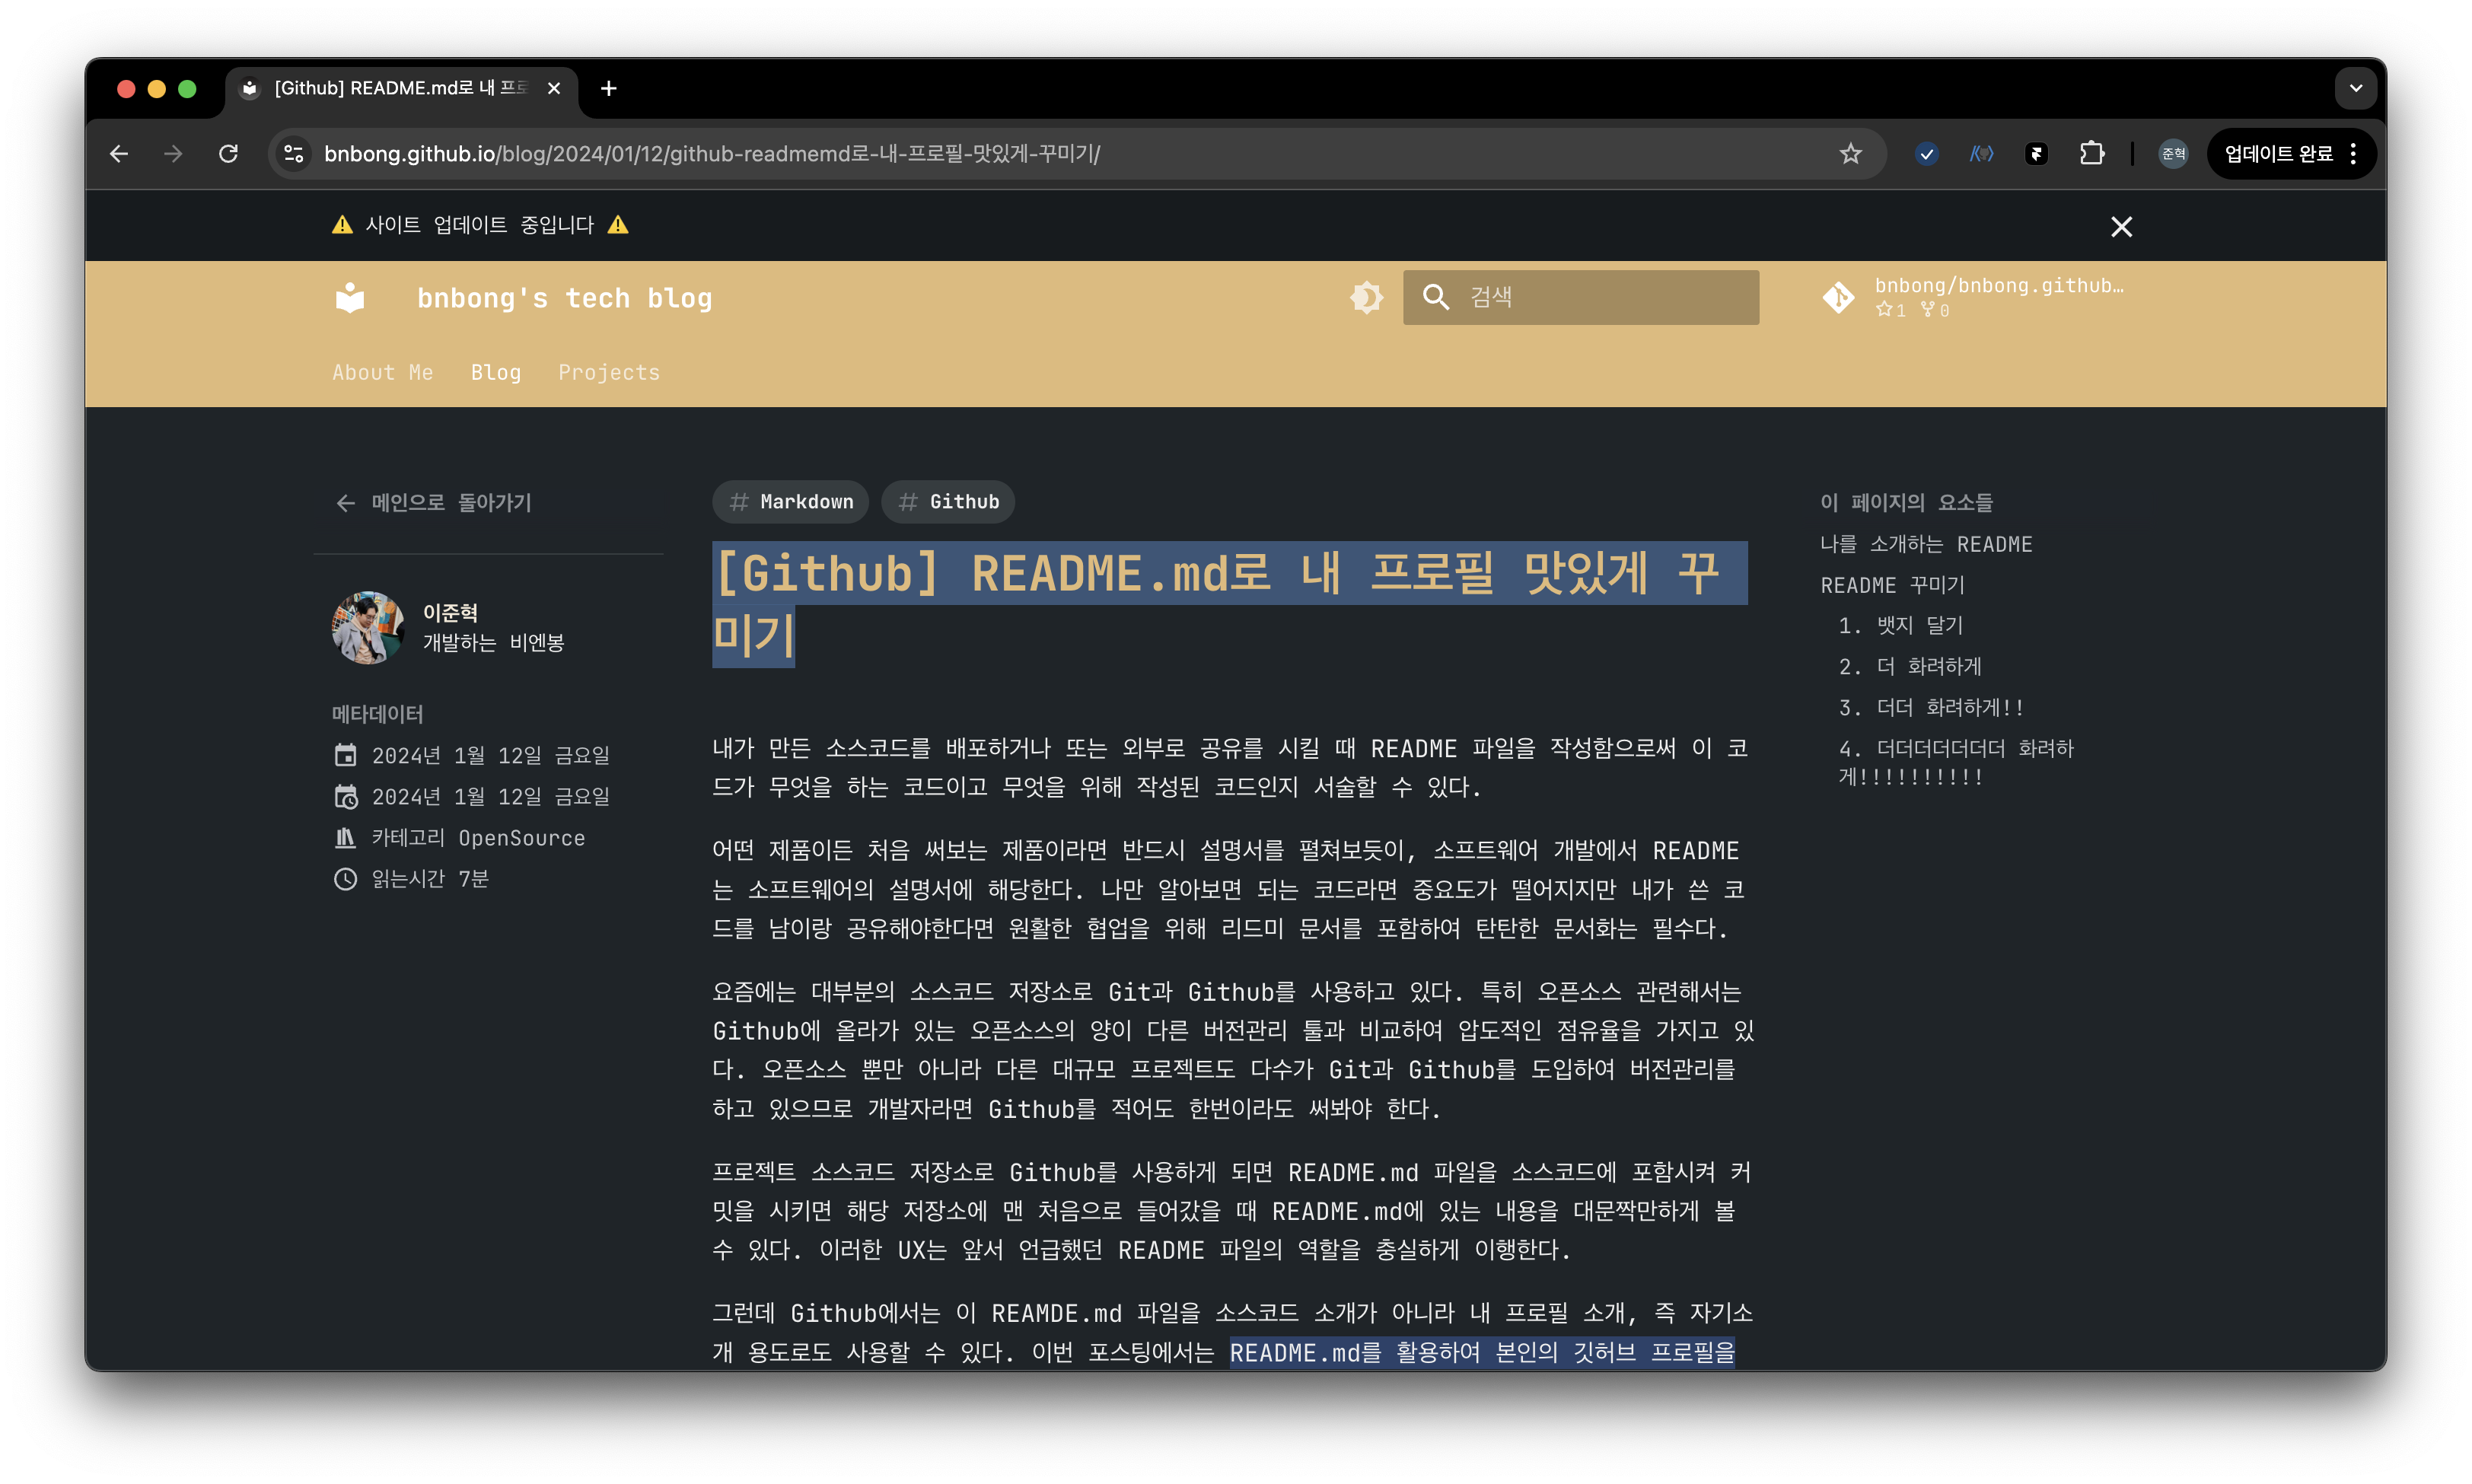Image resolution: width=2472 pixels, height=1484 pixels.
Task: Bookmark this page with the star icon
Action: tap(1850, 154)
